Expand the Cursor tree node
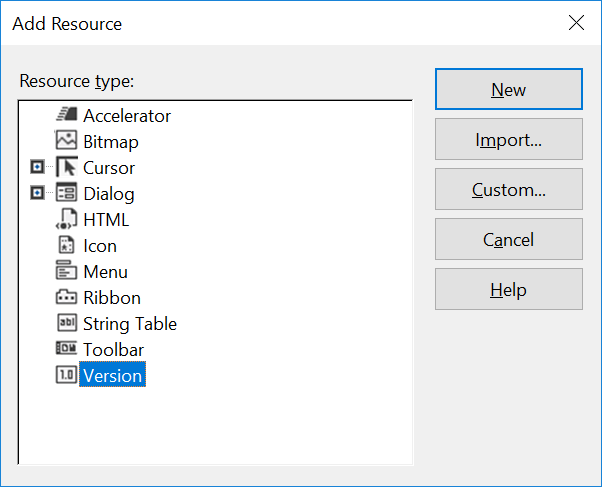The width and height of the screenshot is (602, 487). (x=37, y=167)
